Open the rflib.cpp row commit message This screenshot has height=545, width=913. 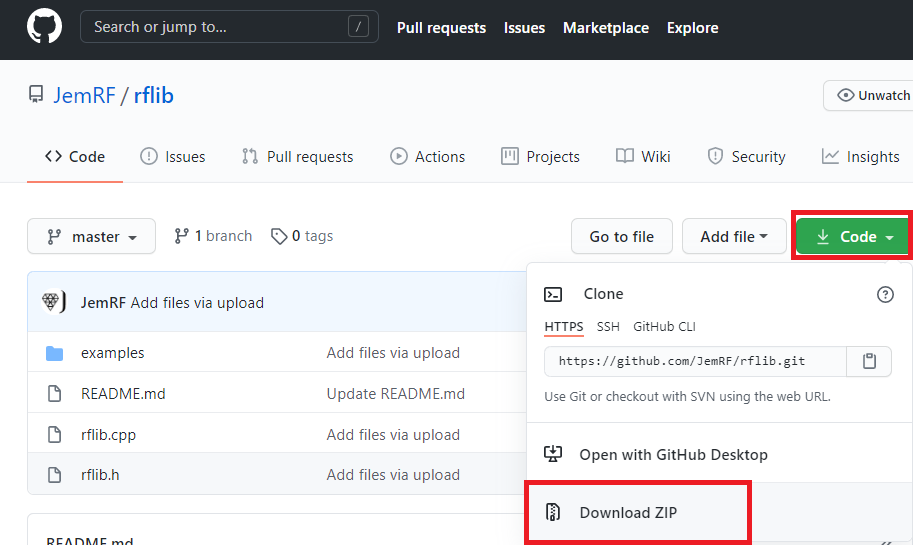[393, 435]
